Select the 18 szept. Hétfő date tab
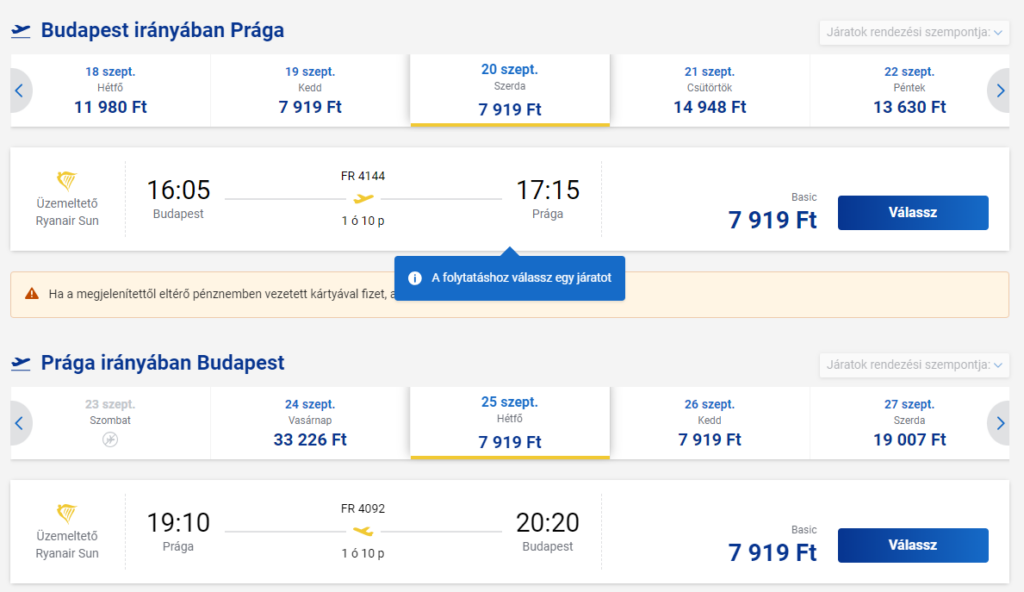This screenshot has height=592, width=1024. point(110,91)
